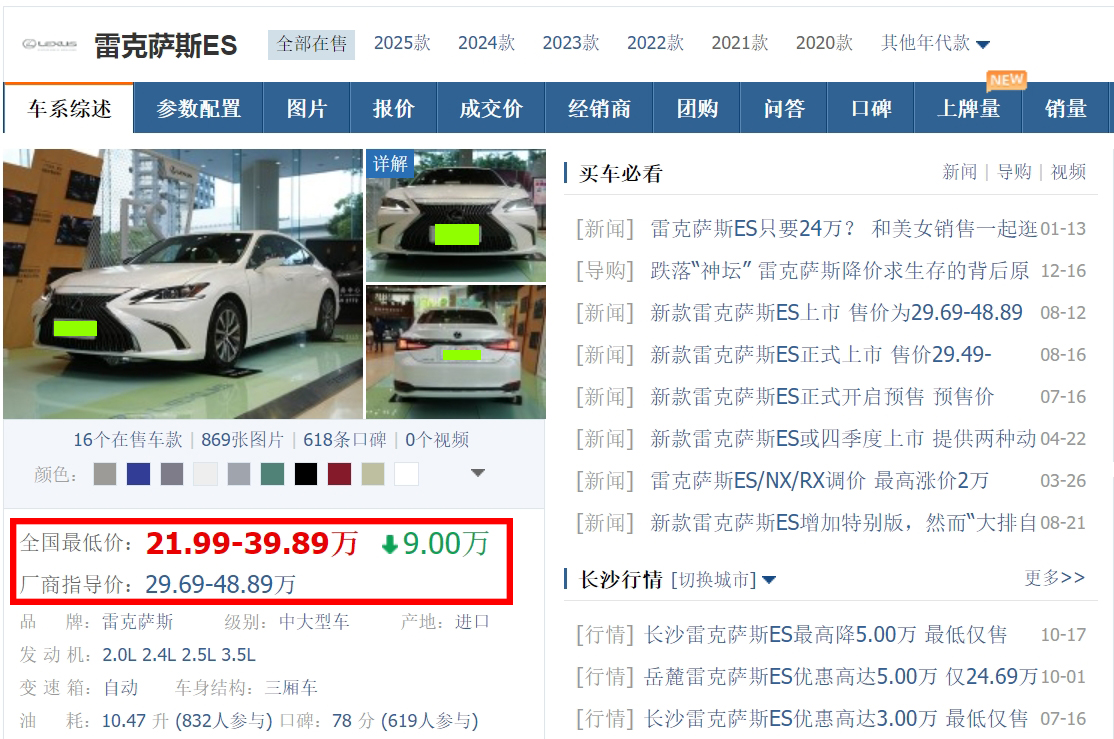
Task: Open 618条口碑 link
Action: 345,440
